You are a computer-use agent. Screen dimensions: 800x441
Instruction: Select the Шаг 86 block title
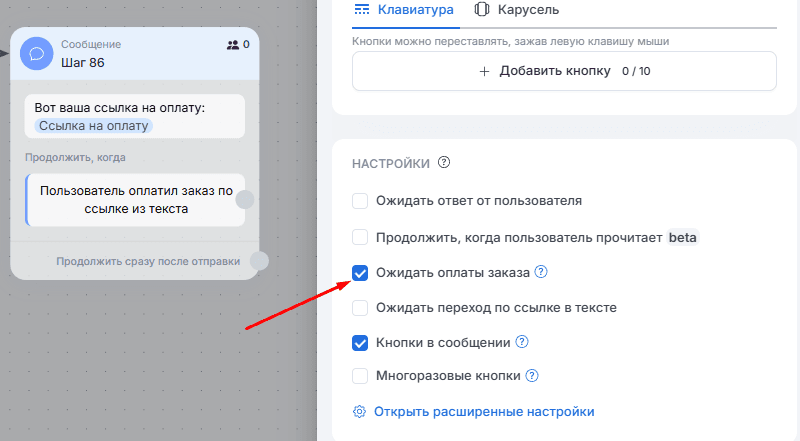pyautogui.click(x=83, y=63)
